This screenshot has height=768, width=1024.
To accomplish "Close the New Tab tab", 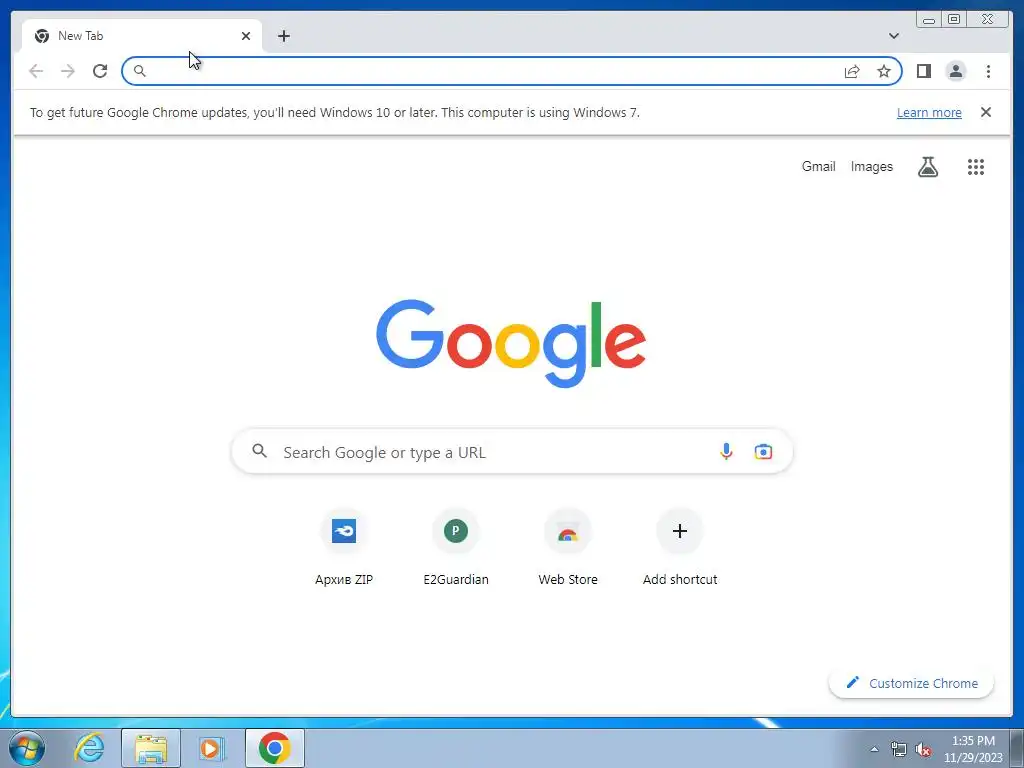I will (x=246, y=36).
